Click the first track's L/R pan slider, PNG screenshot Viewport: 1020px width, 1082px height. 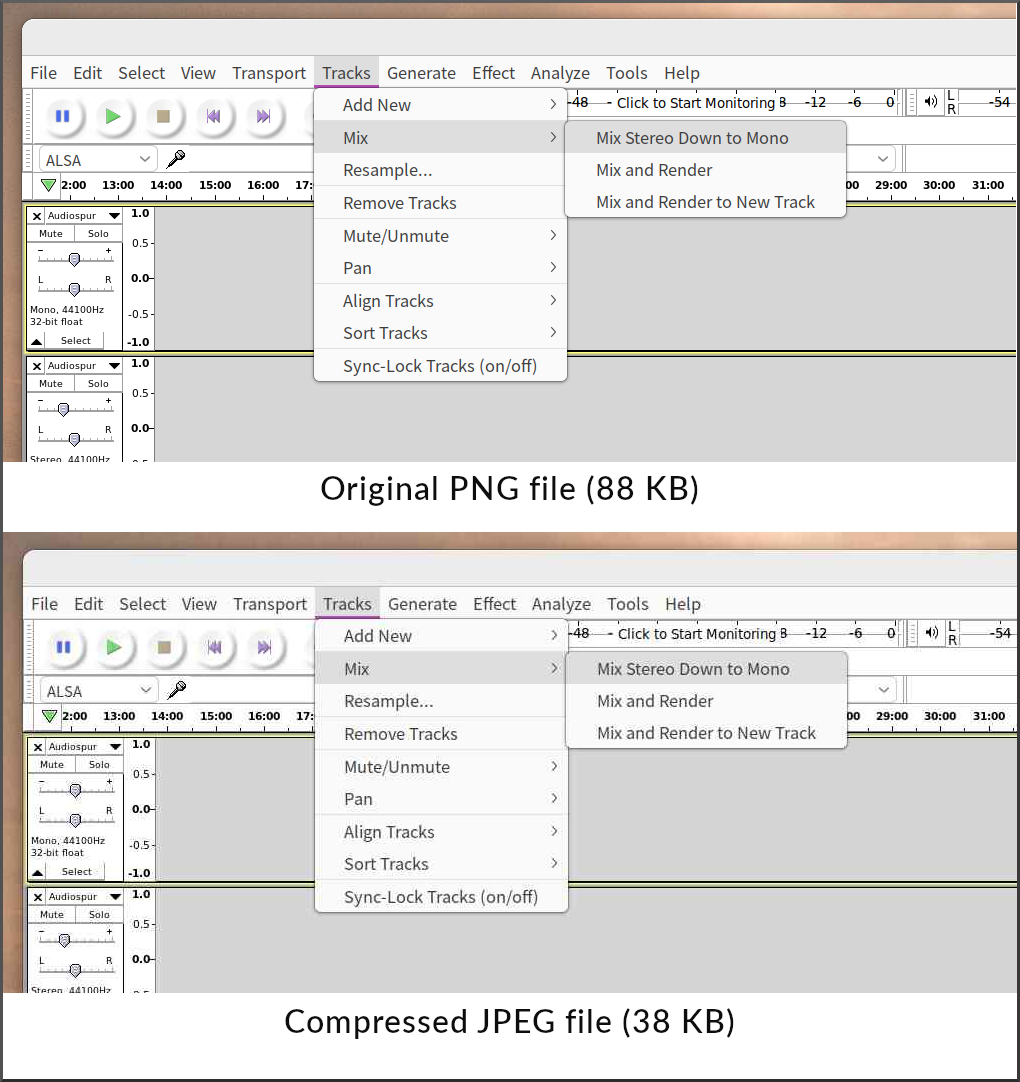point(75,288)
